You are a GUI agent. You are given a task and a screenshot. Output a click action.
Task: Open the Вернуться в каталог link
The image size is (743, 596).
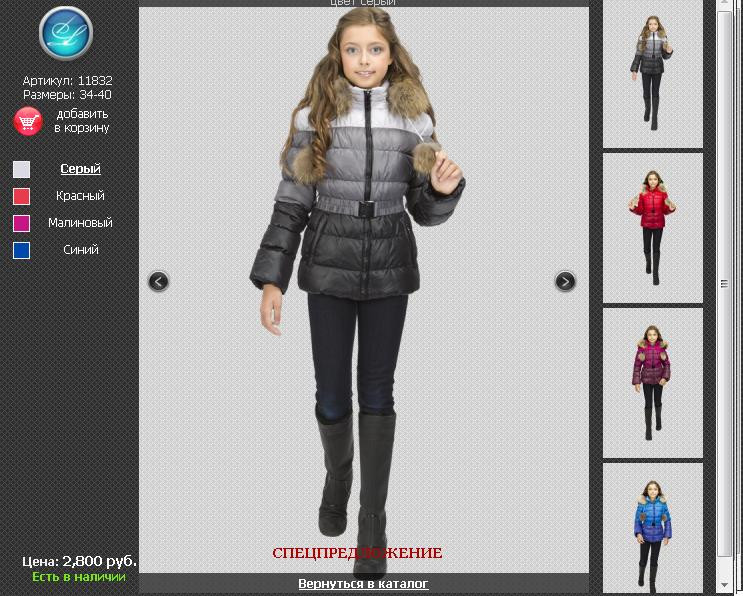[x=363, y=584]
